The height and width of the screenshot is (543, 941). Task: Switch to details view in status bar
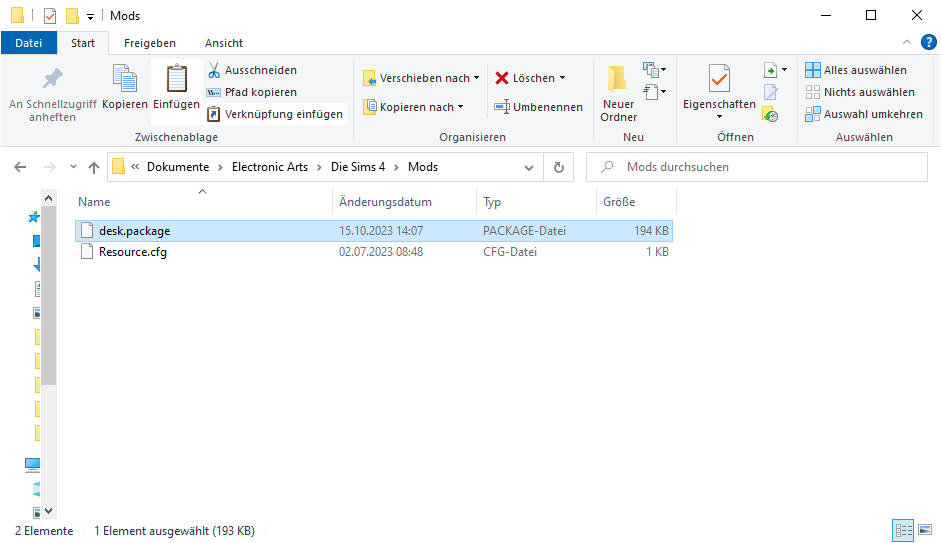pos(903,530)
